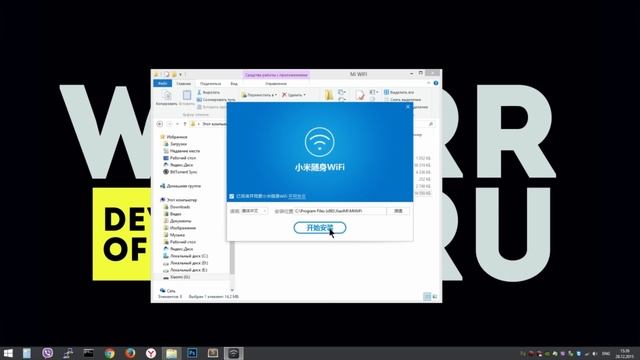
Task: Click the search magnifier in Explorer
Action: click(431, 124)
